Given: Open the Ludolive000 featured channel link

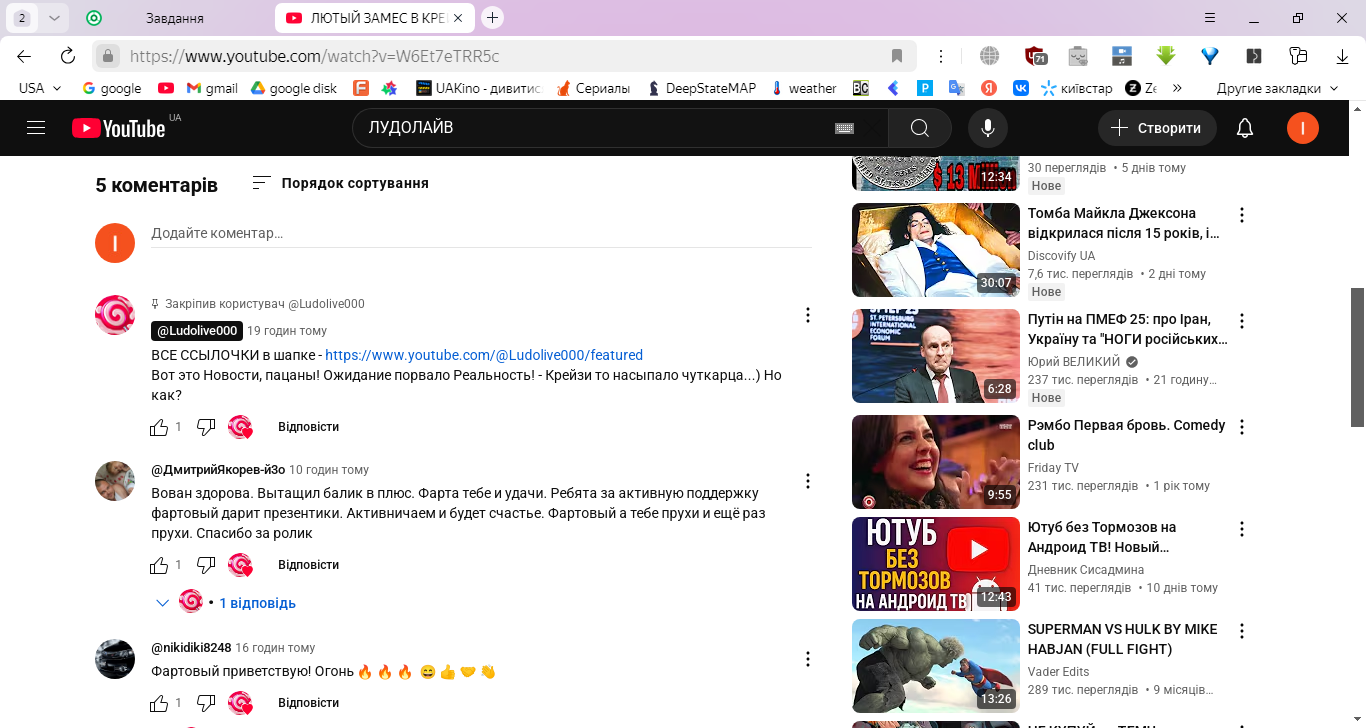Looking at the screenshot, I should click(x=483, y=355).
